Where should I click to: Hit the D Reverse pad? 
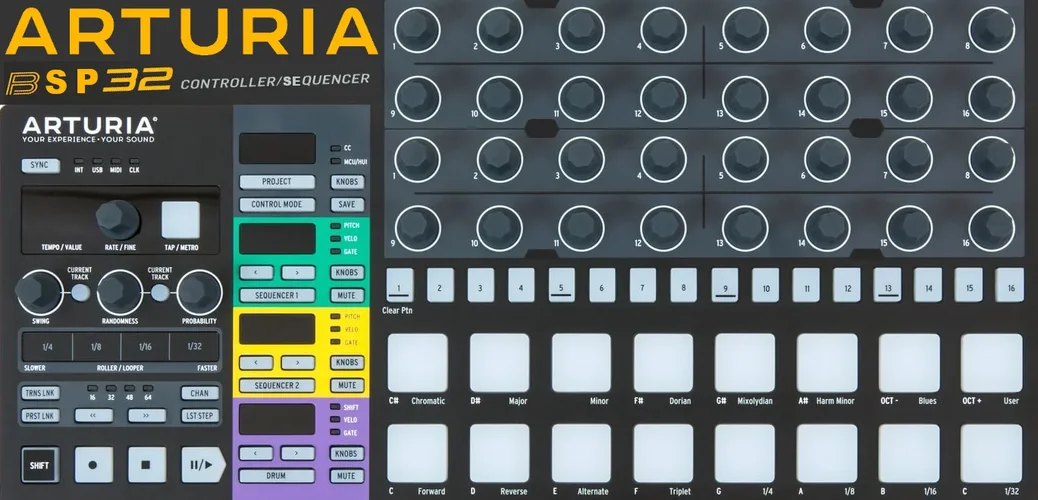(500, 454)
